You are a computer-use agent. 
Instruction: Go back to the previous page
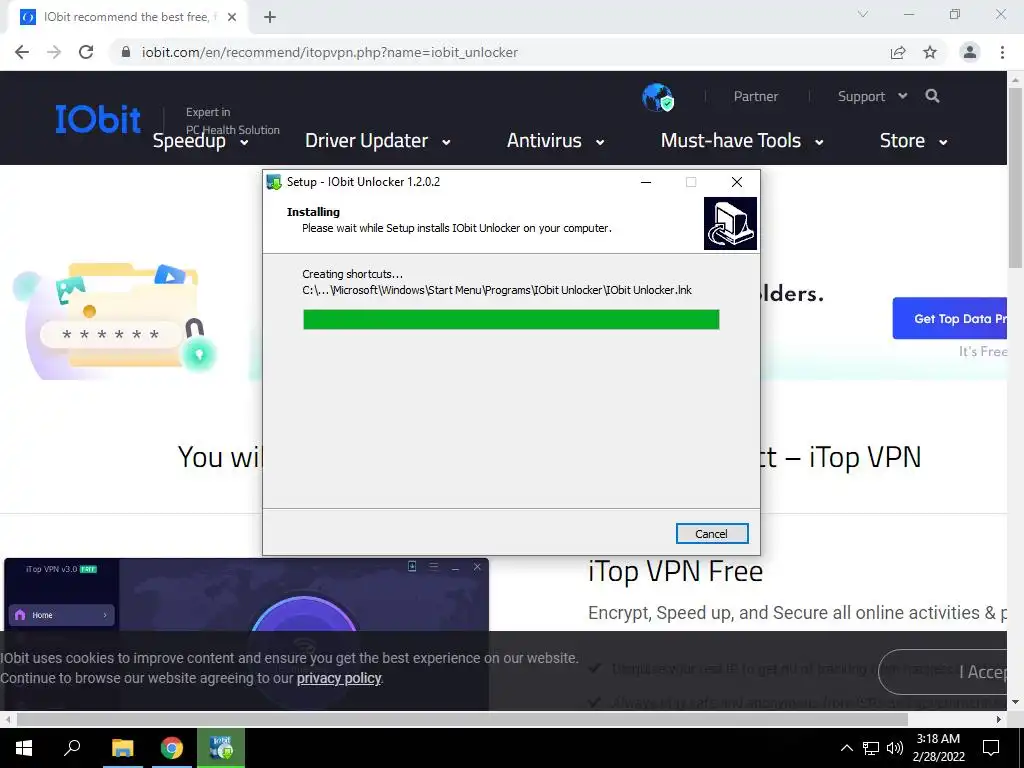point(22,52)
